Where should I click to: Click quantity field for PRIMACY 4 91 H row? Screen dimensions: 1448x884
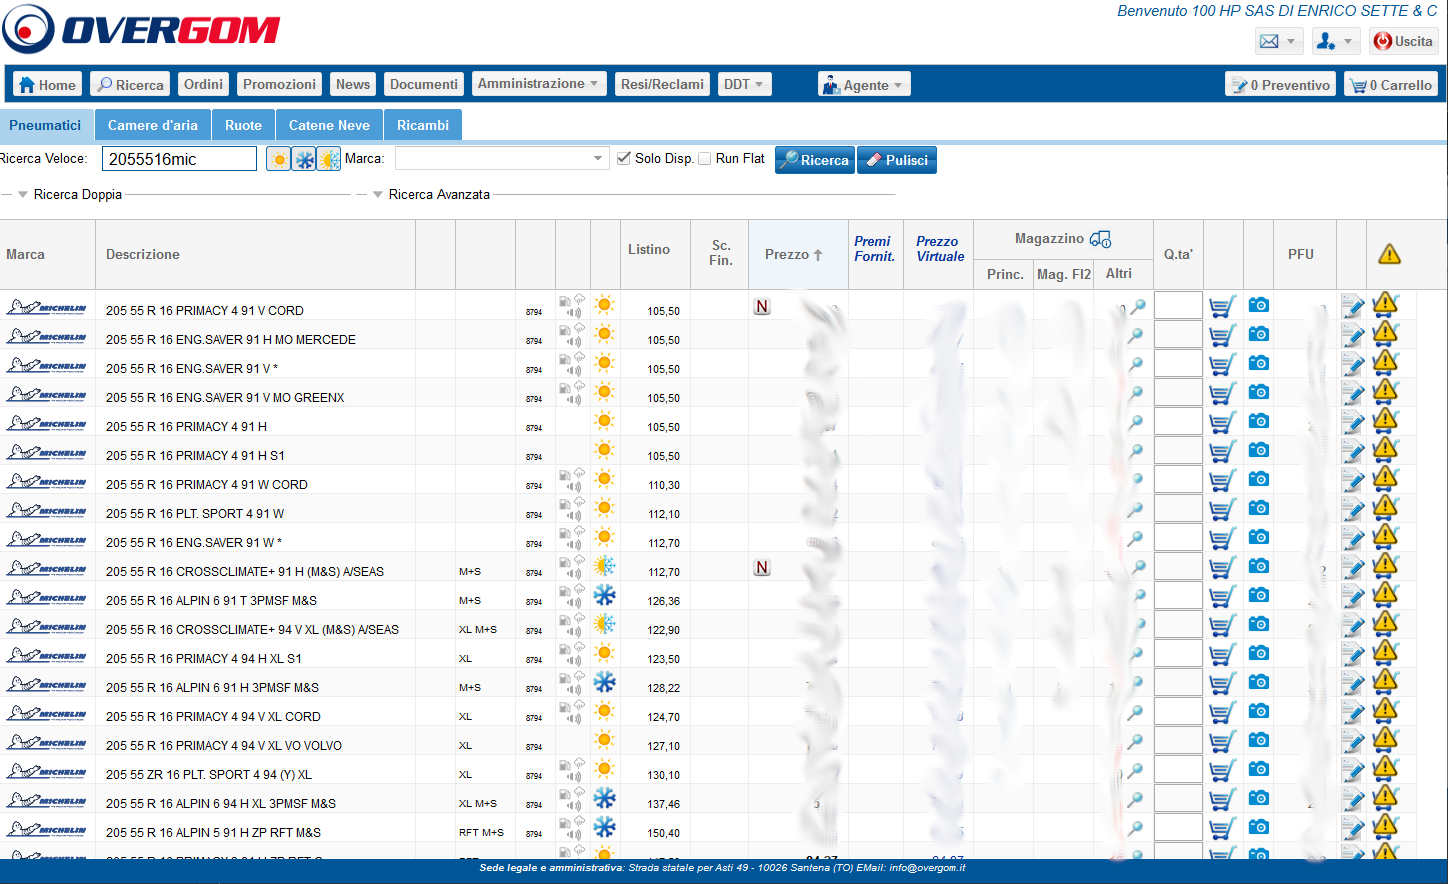(1178, 421)
